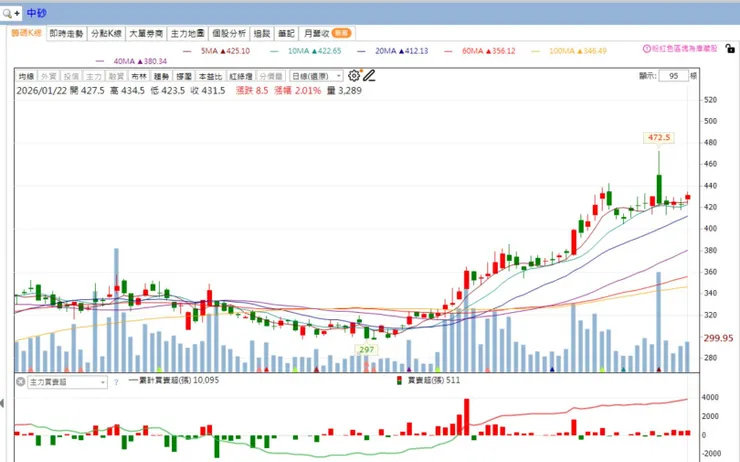This screenshot has width=740, height=462.
Task: Toggle 投信 overlay button
Action: (x=71, y=76)
